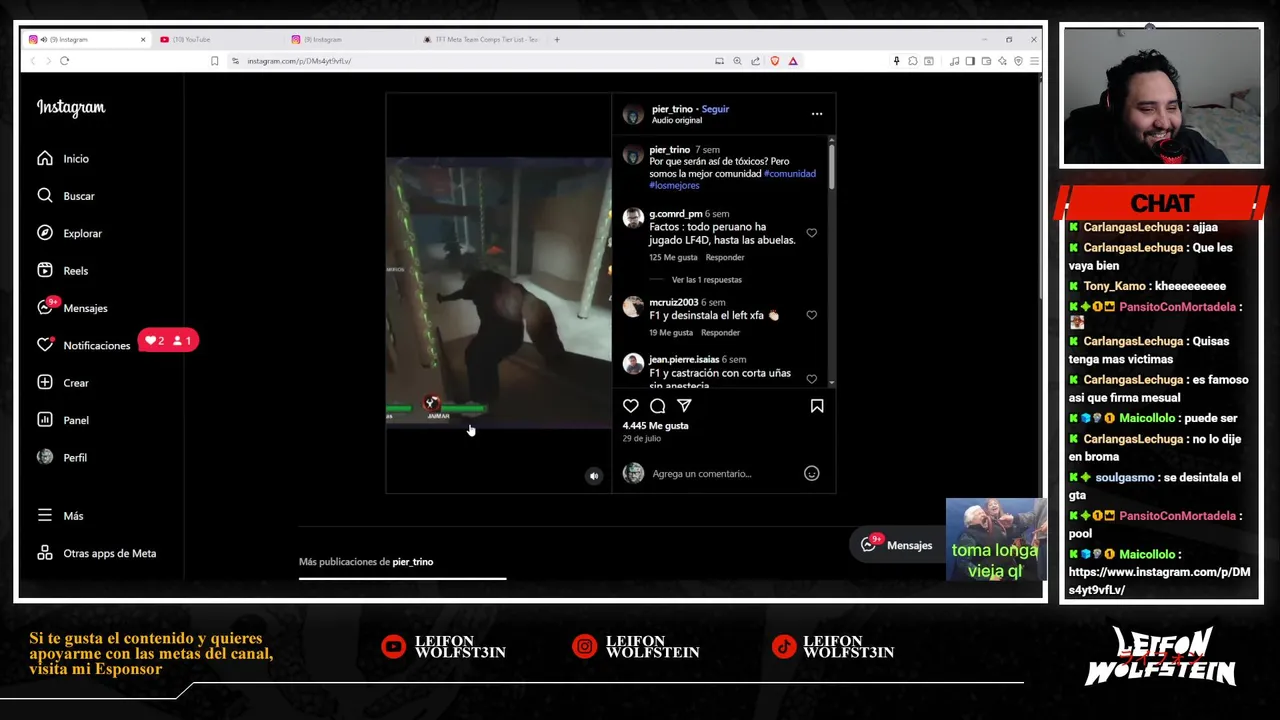Viewport: 1280px width, 720px height.
Task: Click the Instagram link in stream chat
Action: (1159, 581)
